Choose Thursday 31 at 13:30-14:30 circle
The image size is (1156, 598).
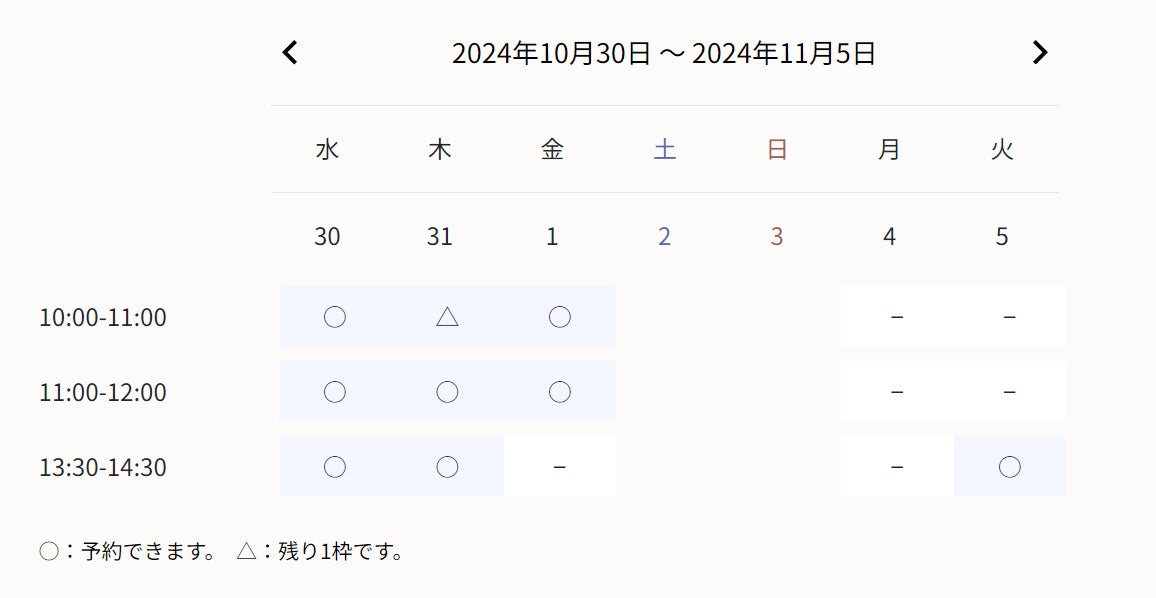coord(447,467)
